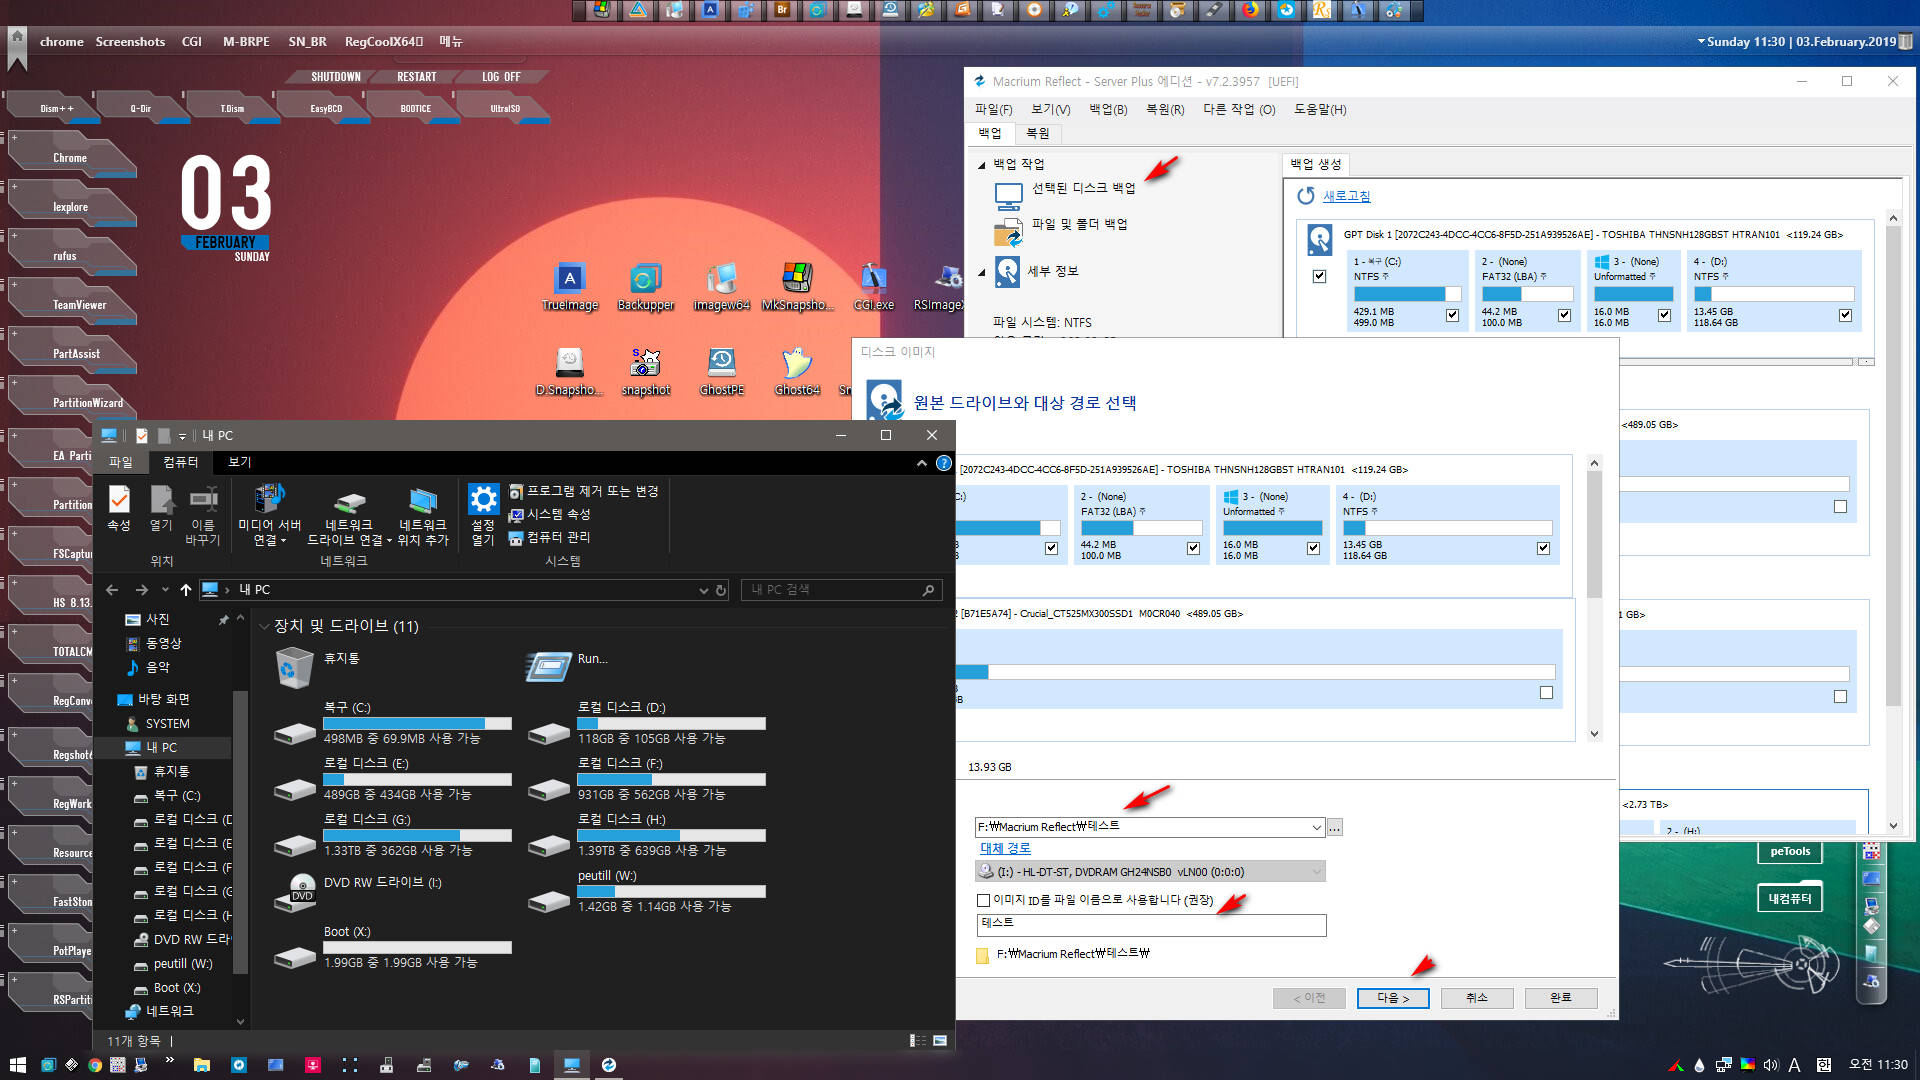
Task: Open the address bar history dropdown
Action: point(703,590)
